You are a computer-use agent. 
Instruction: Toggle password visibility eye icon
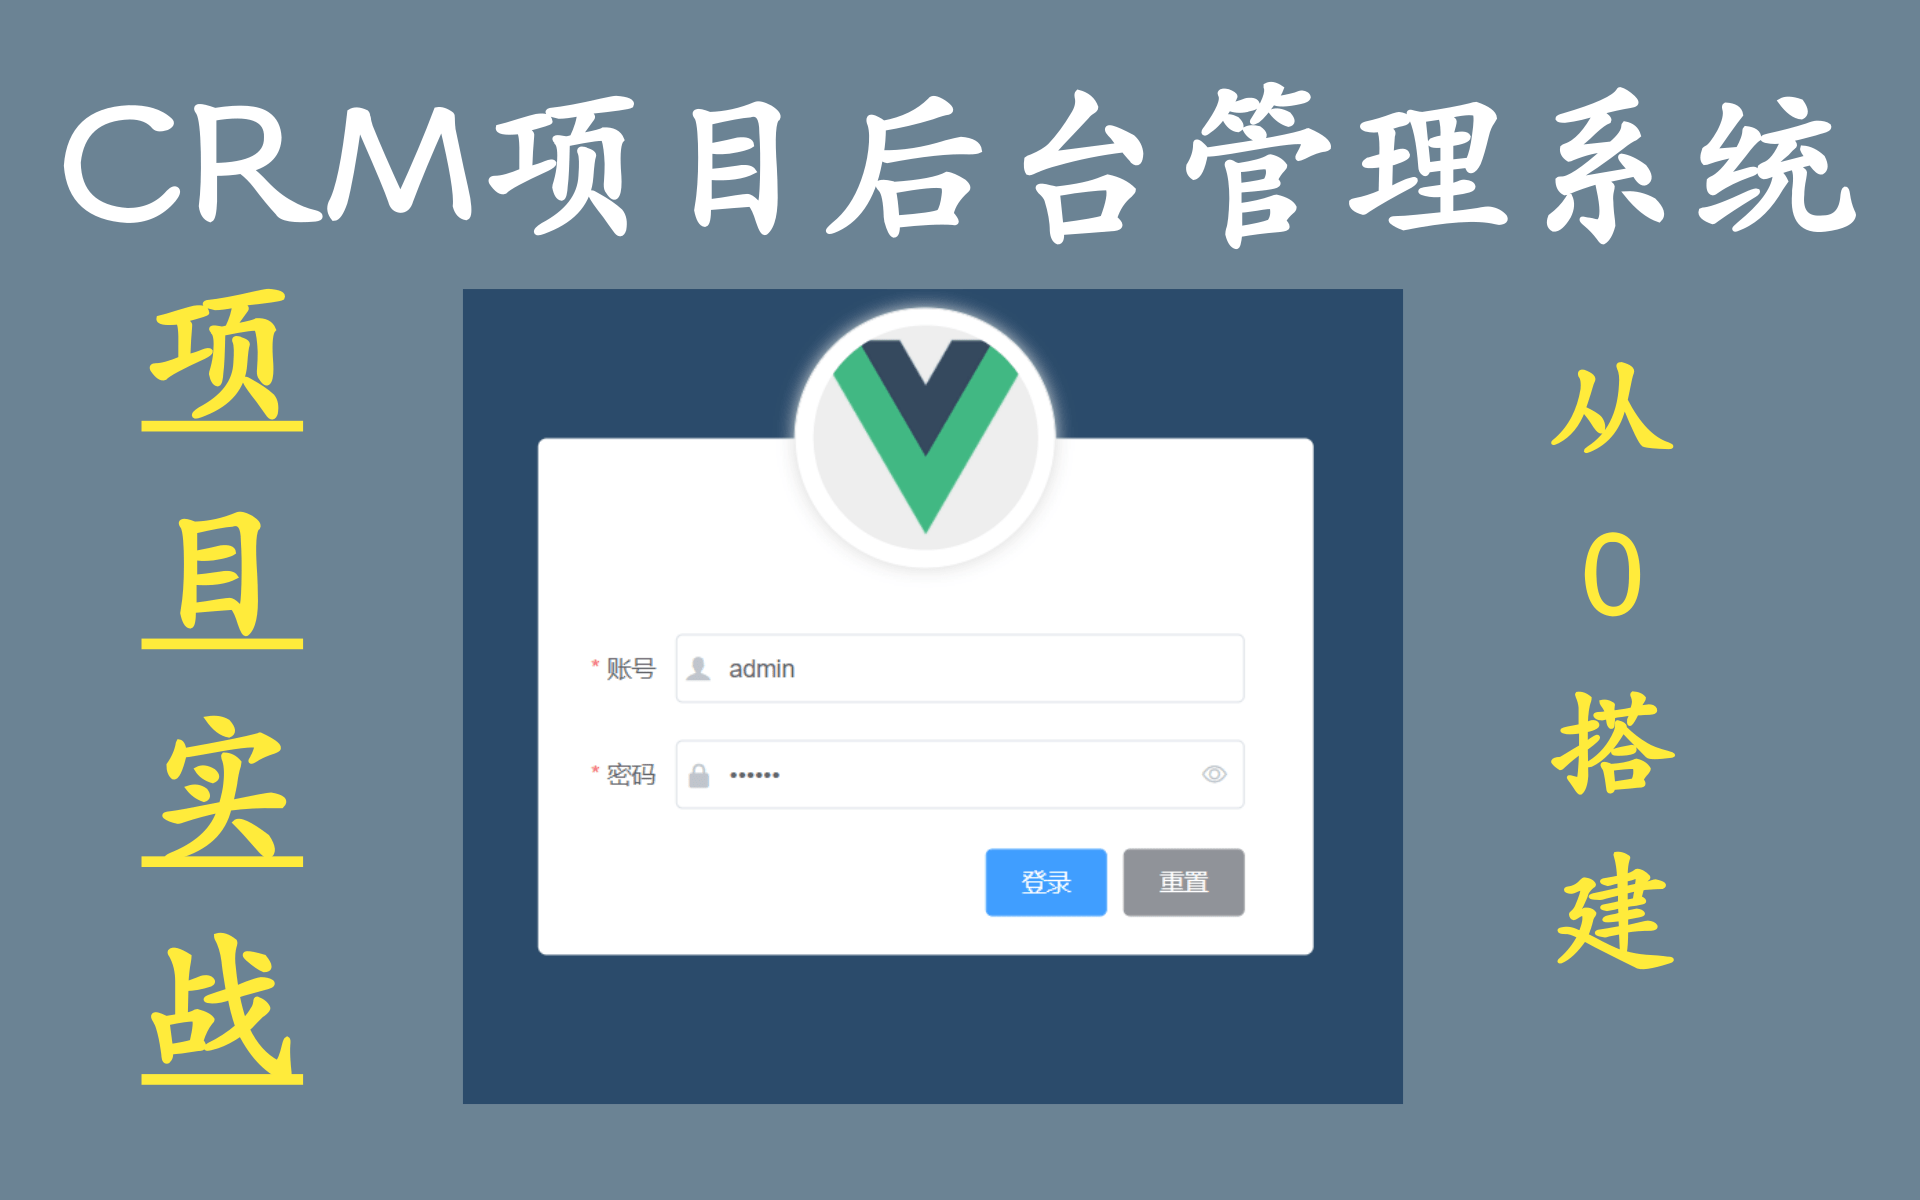pos(1214,770)
